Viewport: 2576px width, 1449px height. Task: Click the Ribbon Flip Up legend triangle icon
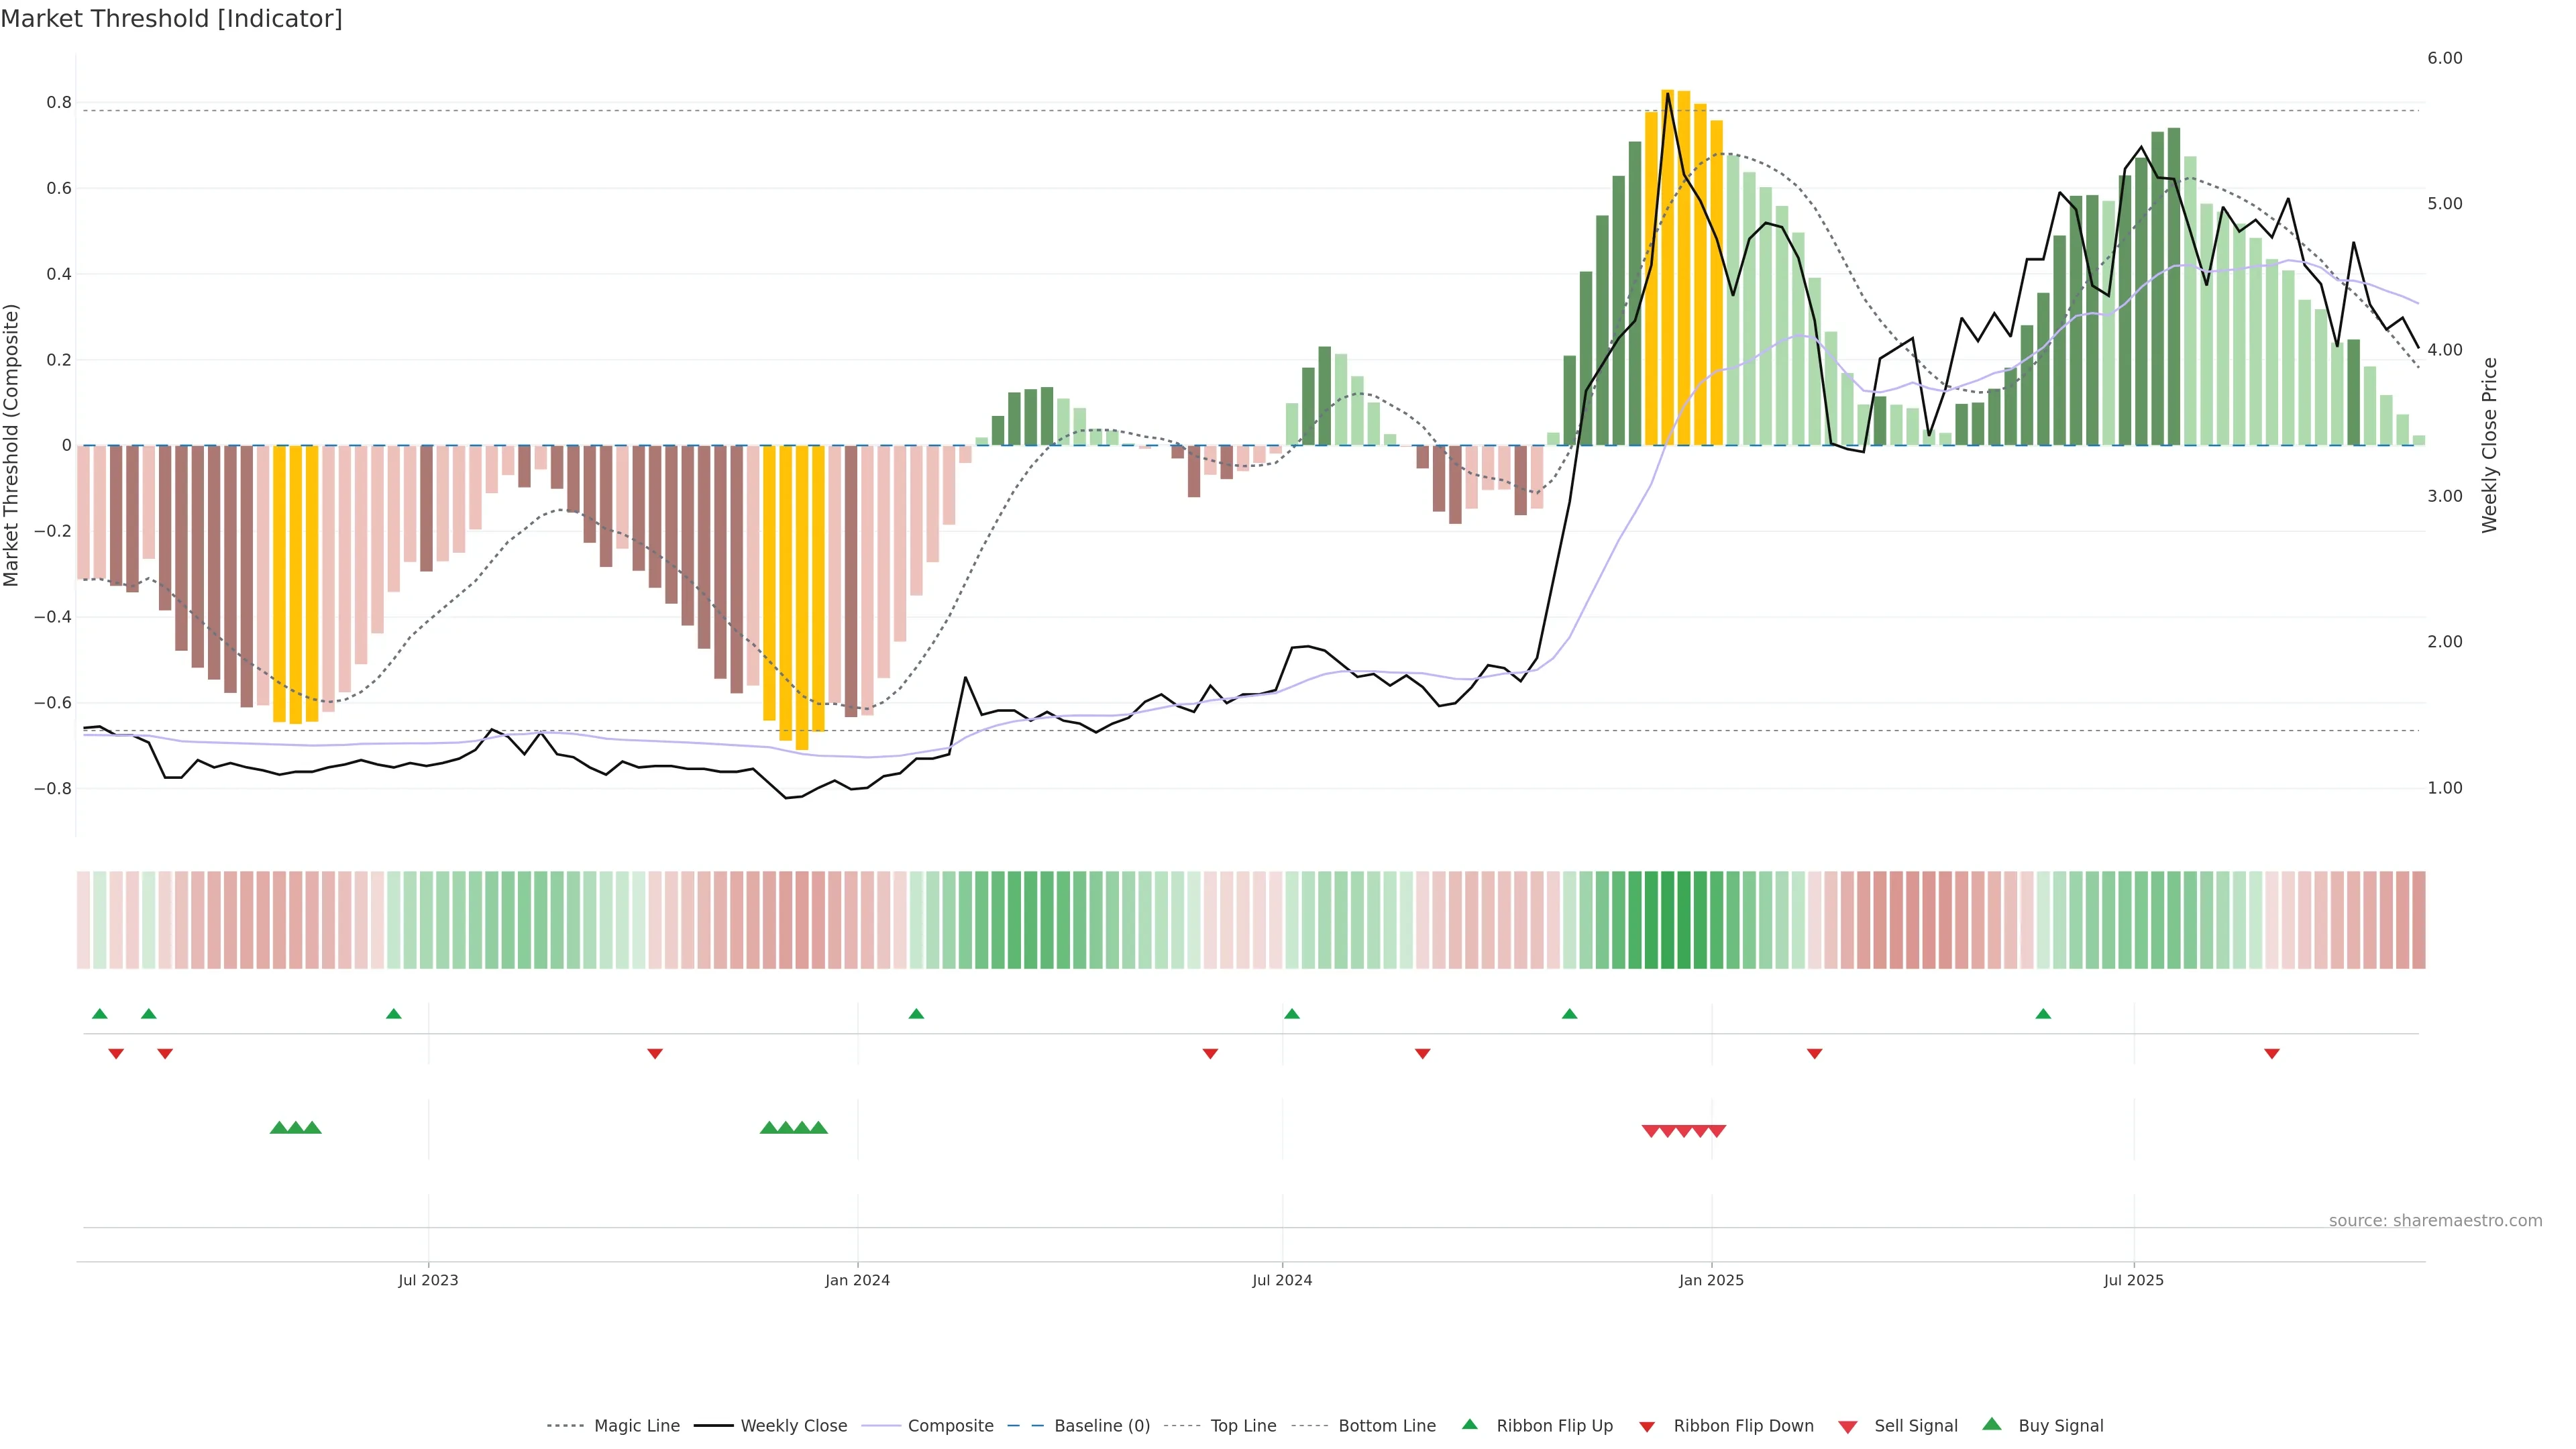point(1469,1424)
